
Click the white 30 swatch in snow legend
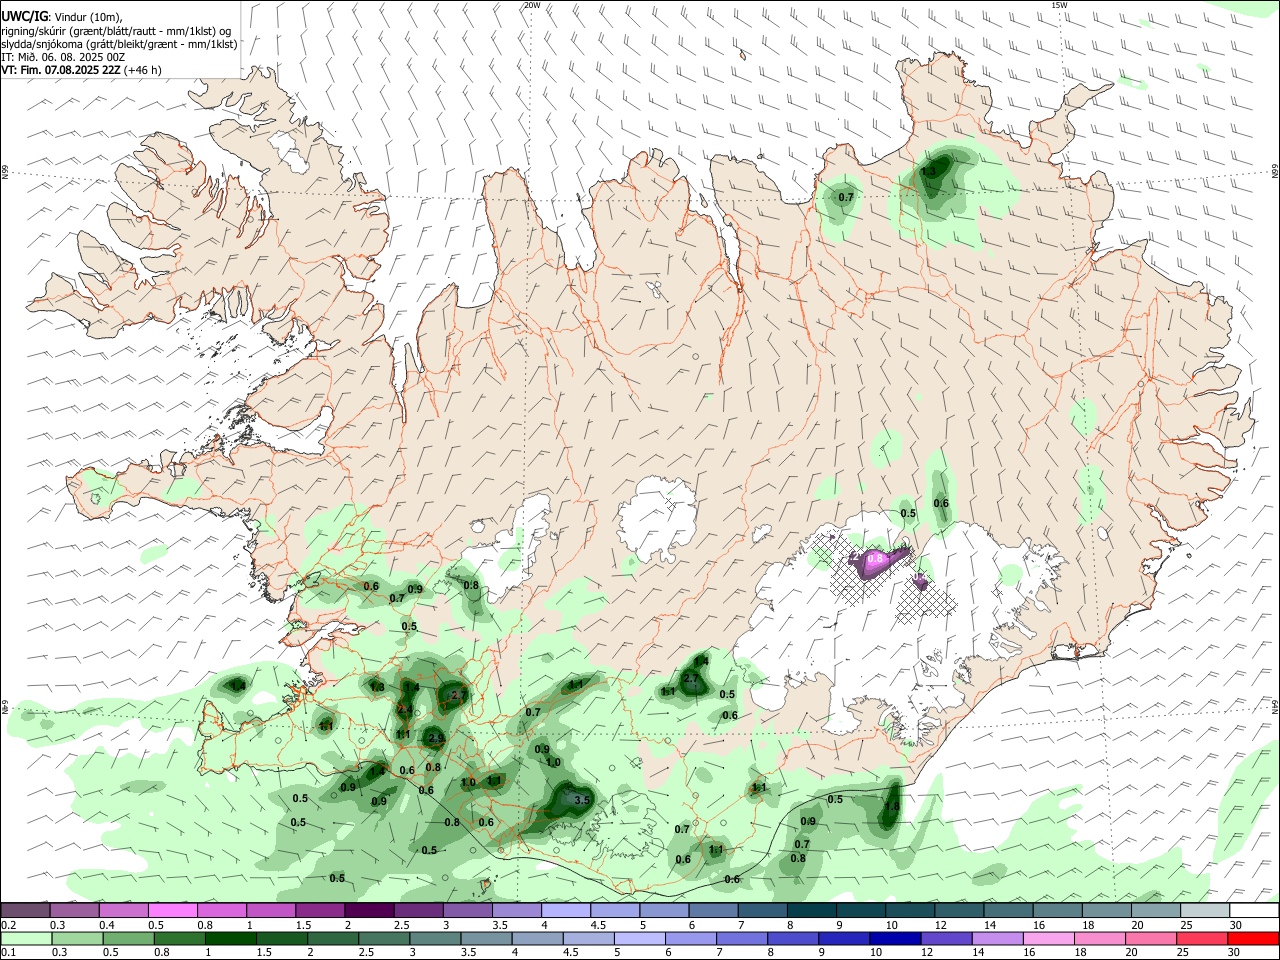[1254, 910]
